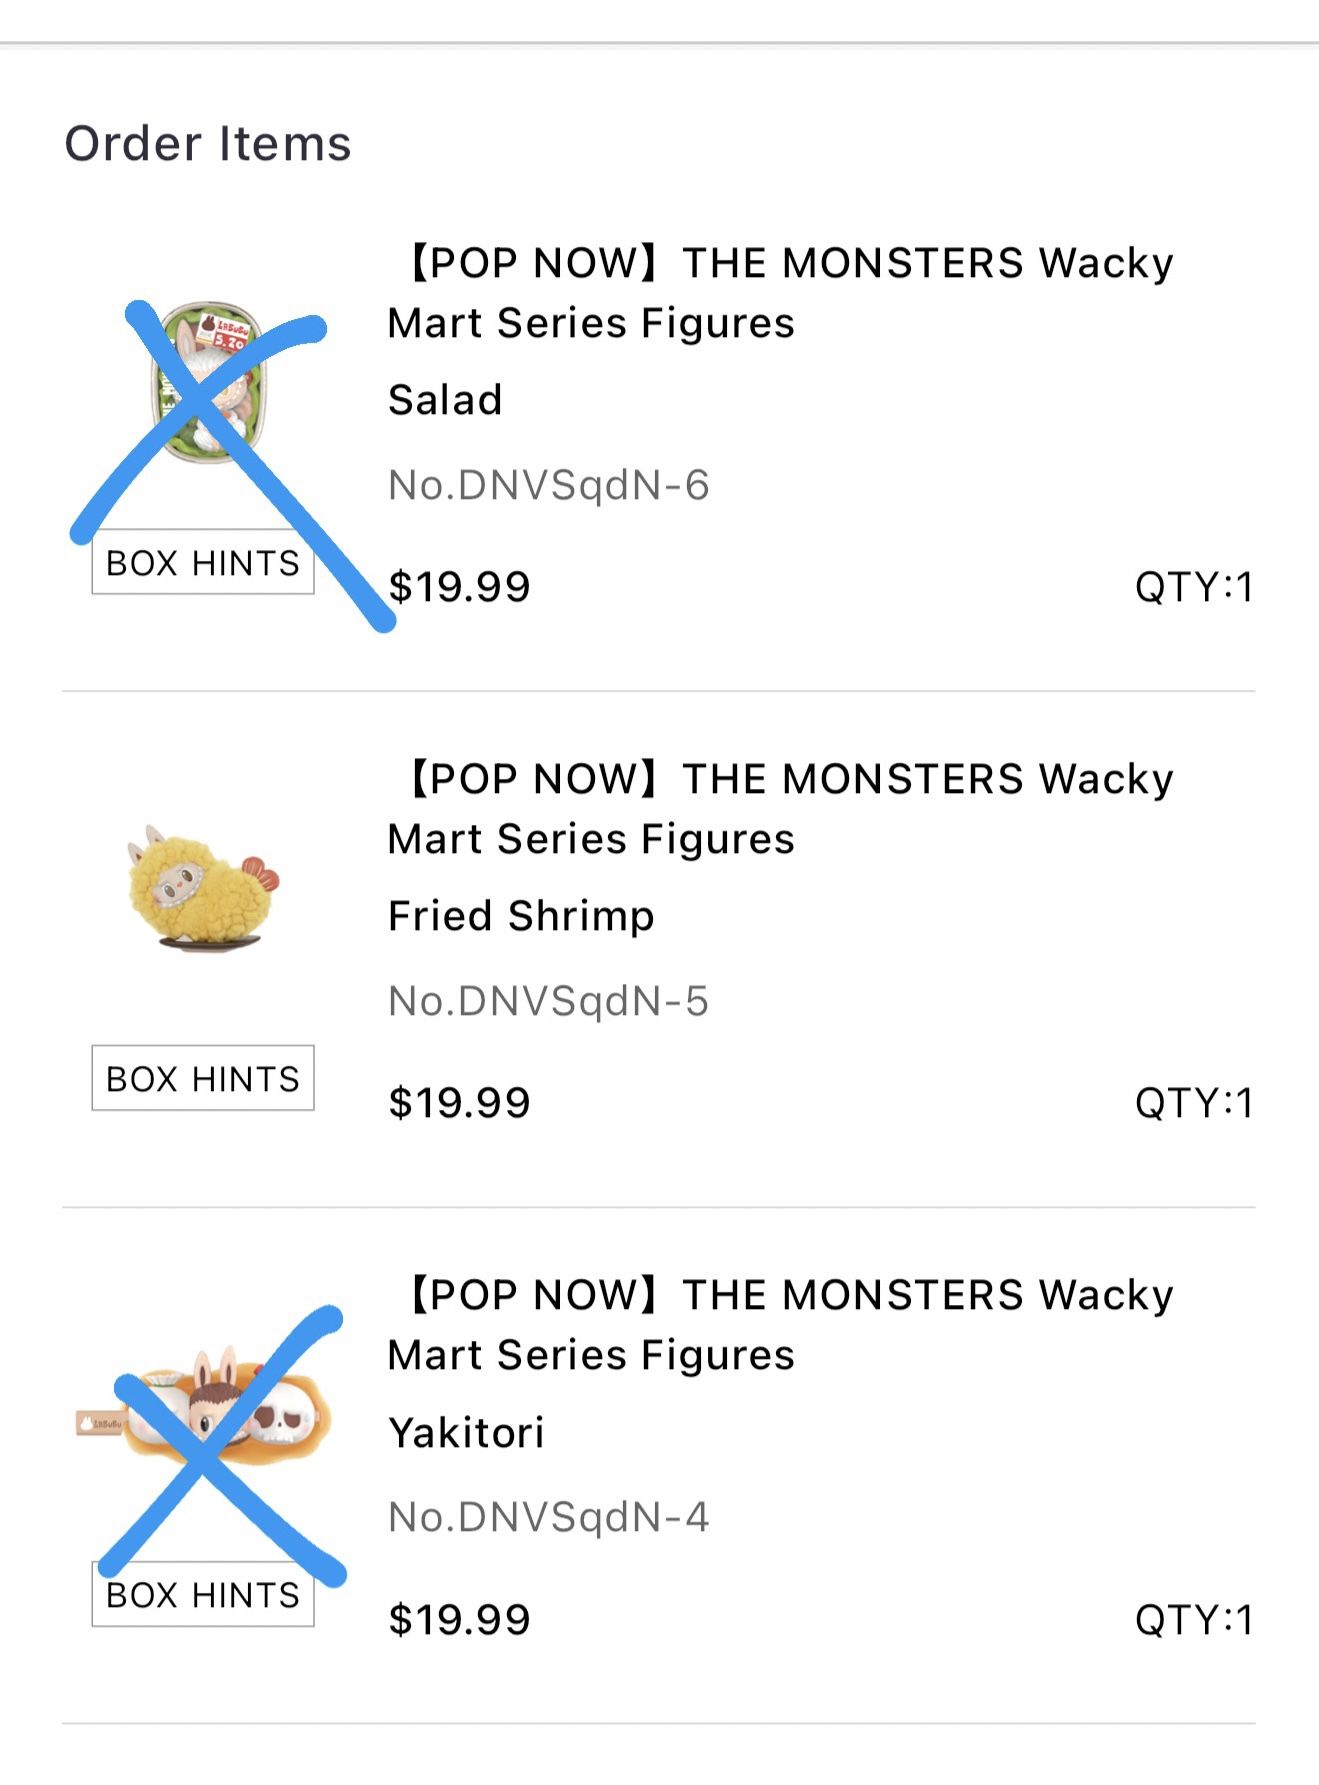
Task: Tap the QTY:1 label for Salad
Action: 1193,587
